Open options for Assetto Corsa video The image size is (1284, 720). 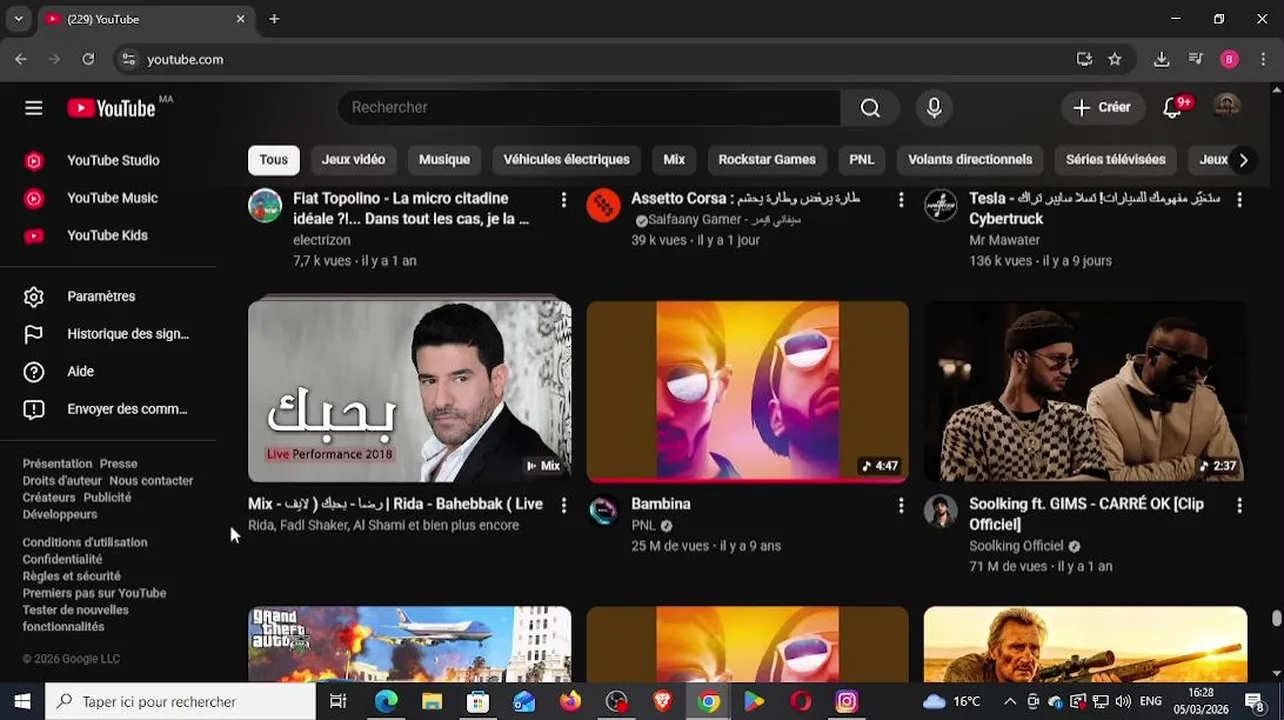coord(901,200)
